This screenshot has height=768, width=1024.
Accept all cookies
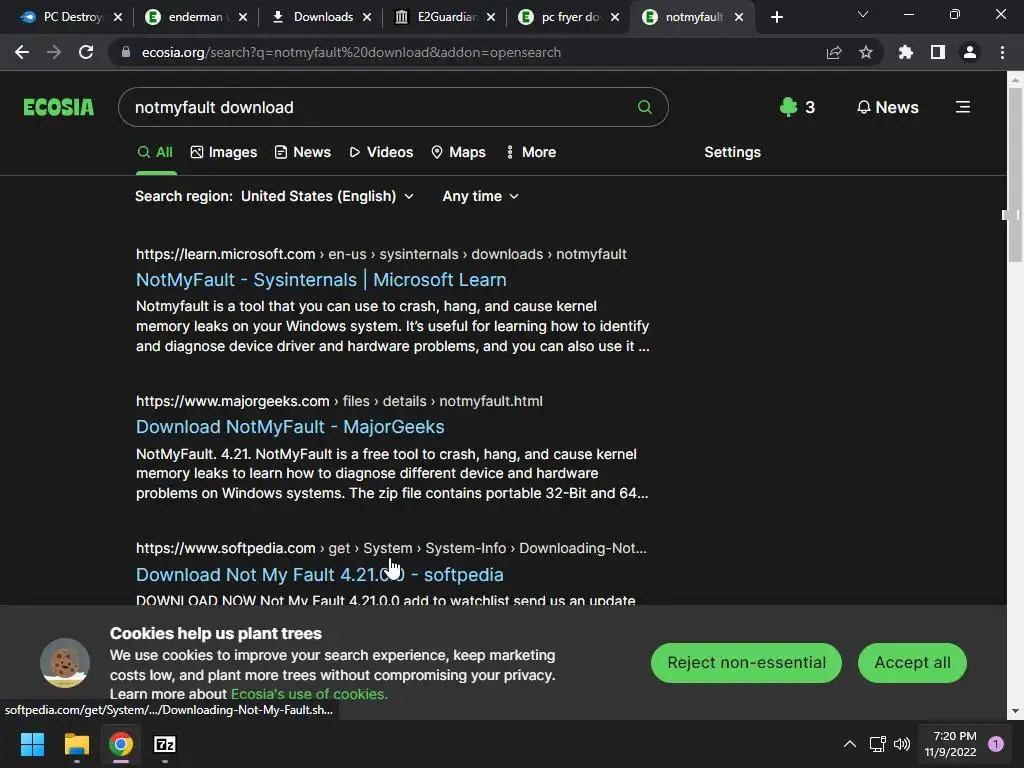tap(912, 663)
